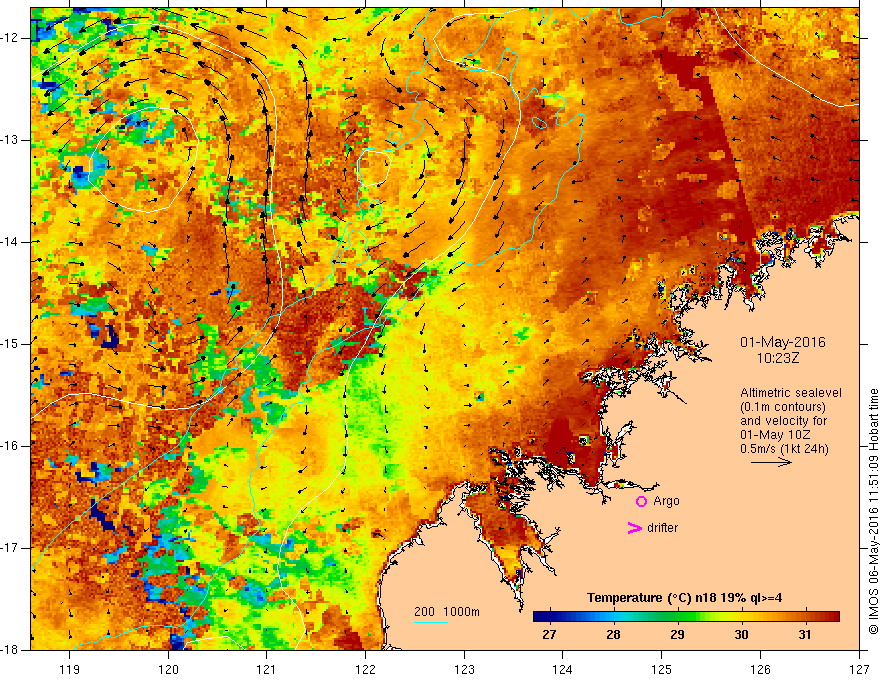880x680 pixels.
Task: Click the 'Argo' legend label
Action: 666,501
